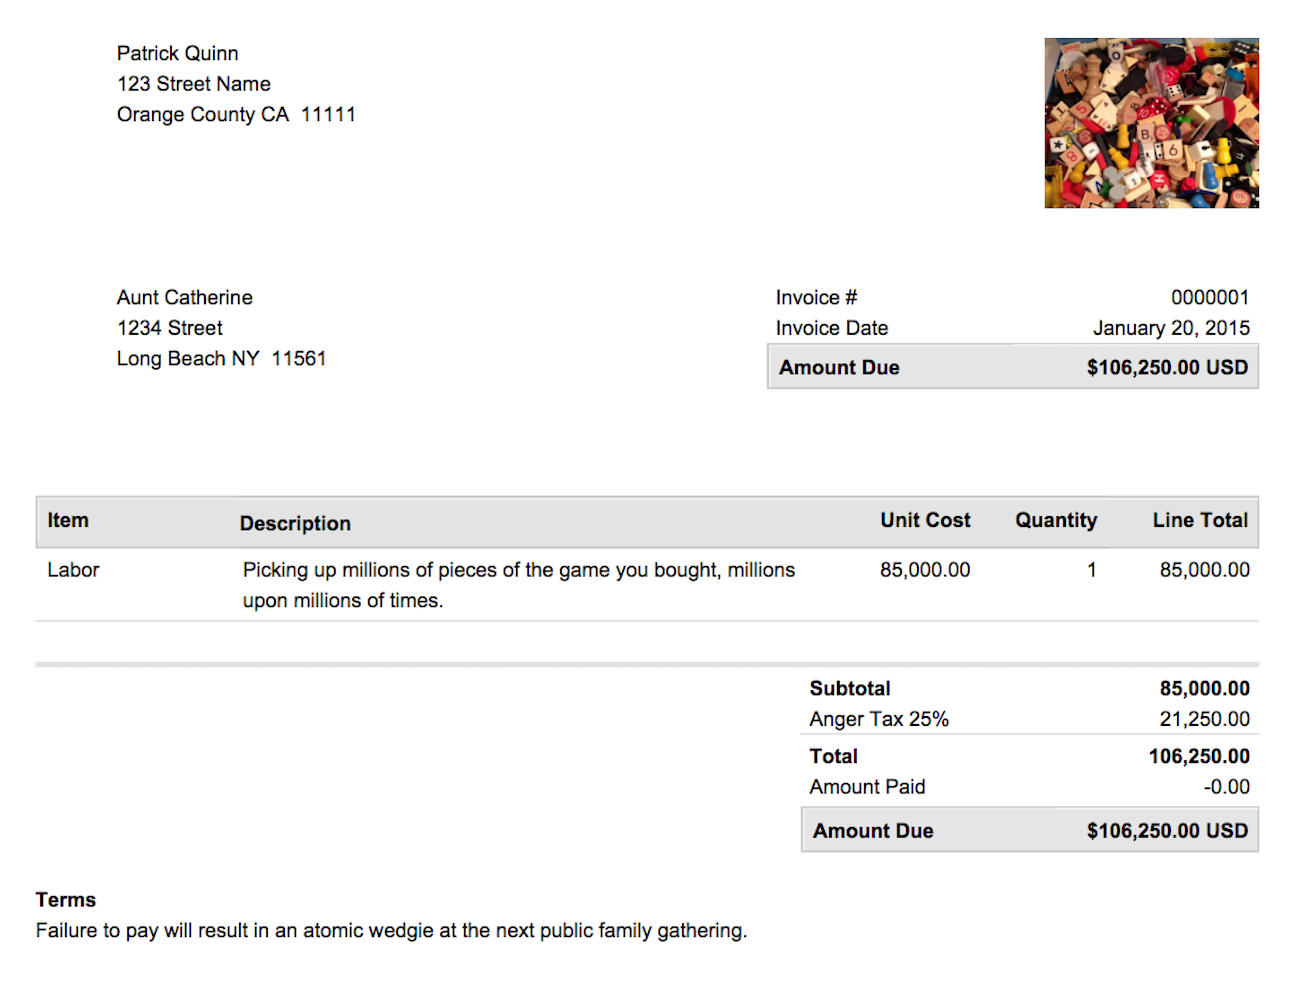Click the Amount Paid value -0.00
Viewport: 1297px width, 985px height.
coord(1226,787)
